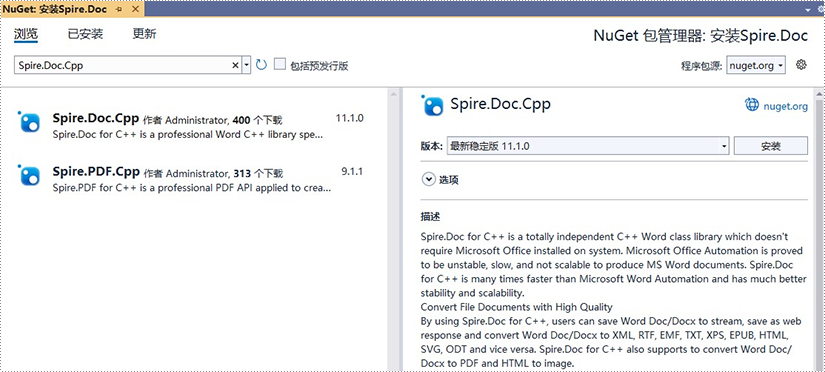The height and width of the screenshot is (372, 825).
Task: Click the Spire.Doc for C++ description line
Action: pyautogui.click(x=187, y=134)
